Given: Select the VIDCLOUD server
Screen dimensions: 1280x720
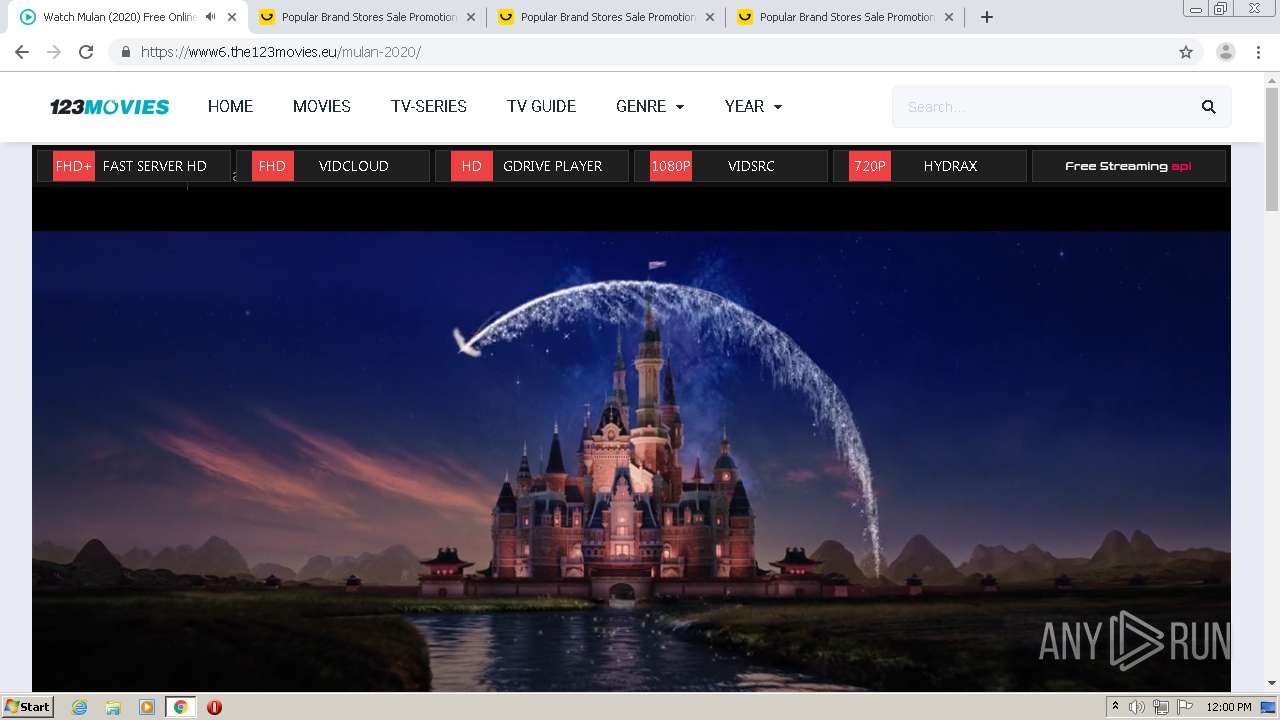Looking at the screenshot, I should coord(333,166).
